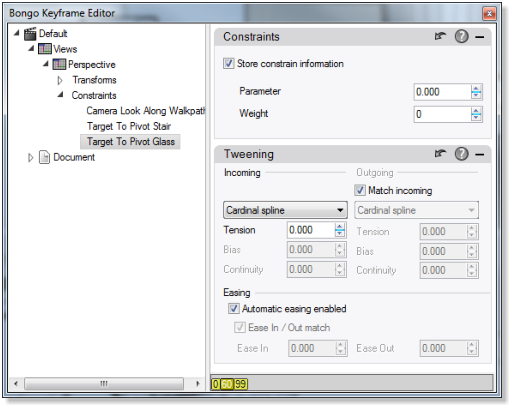This screenshot has width=514, height=410.
Task: Expand the Transforms tree node
Action: [60, 80]
